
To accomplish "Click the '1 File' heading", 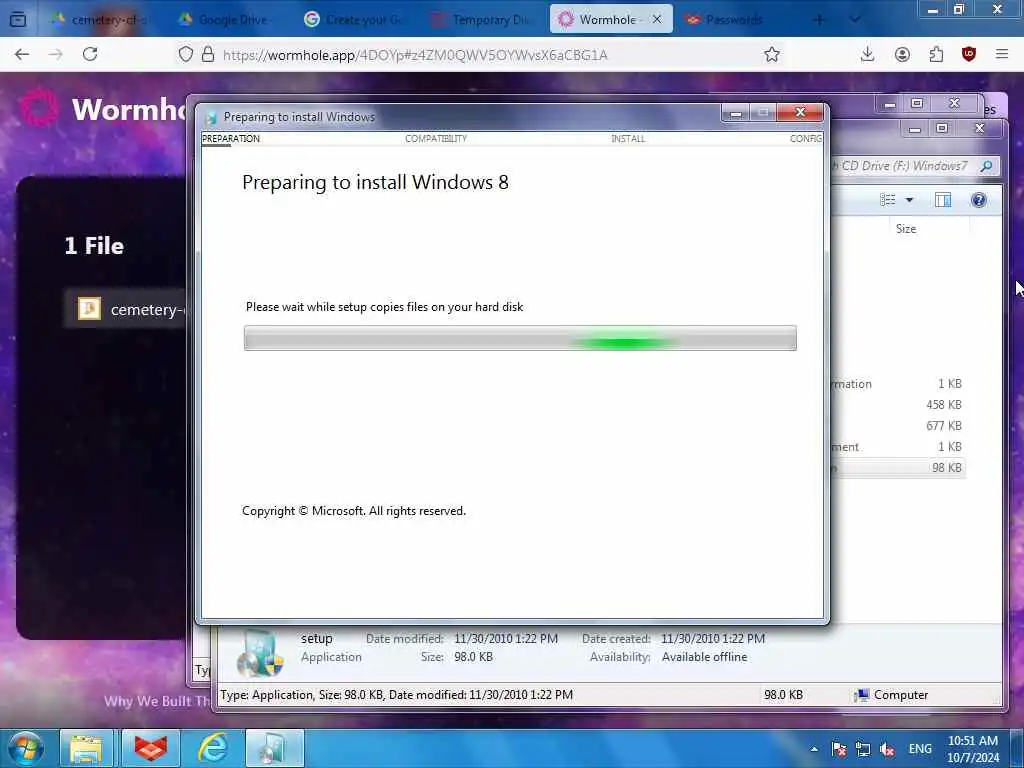I will pos(94,246).
